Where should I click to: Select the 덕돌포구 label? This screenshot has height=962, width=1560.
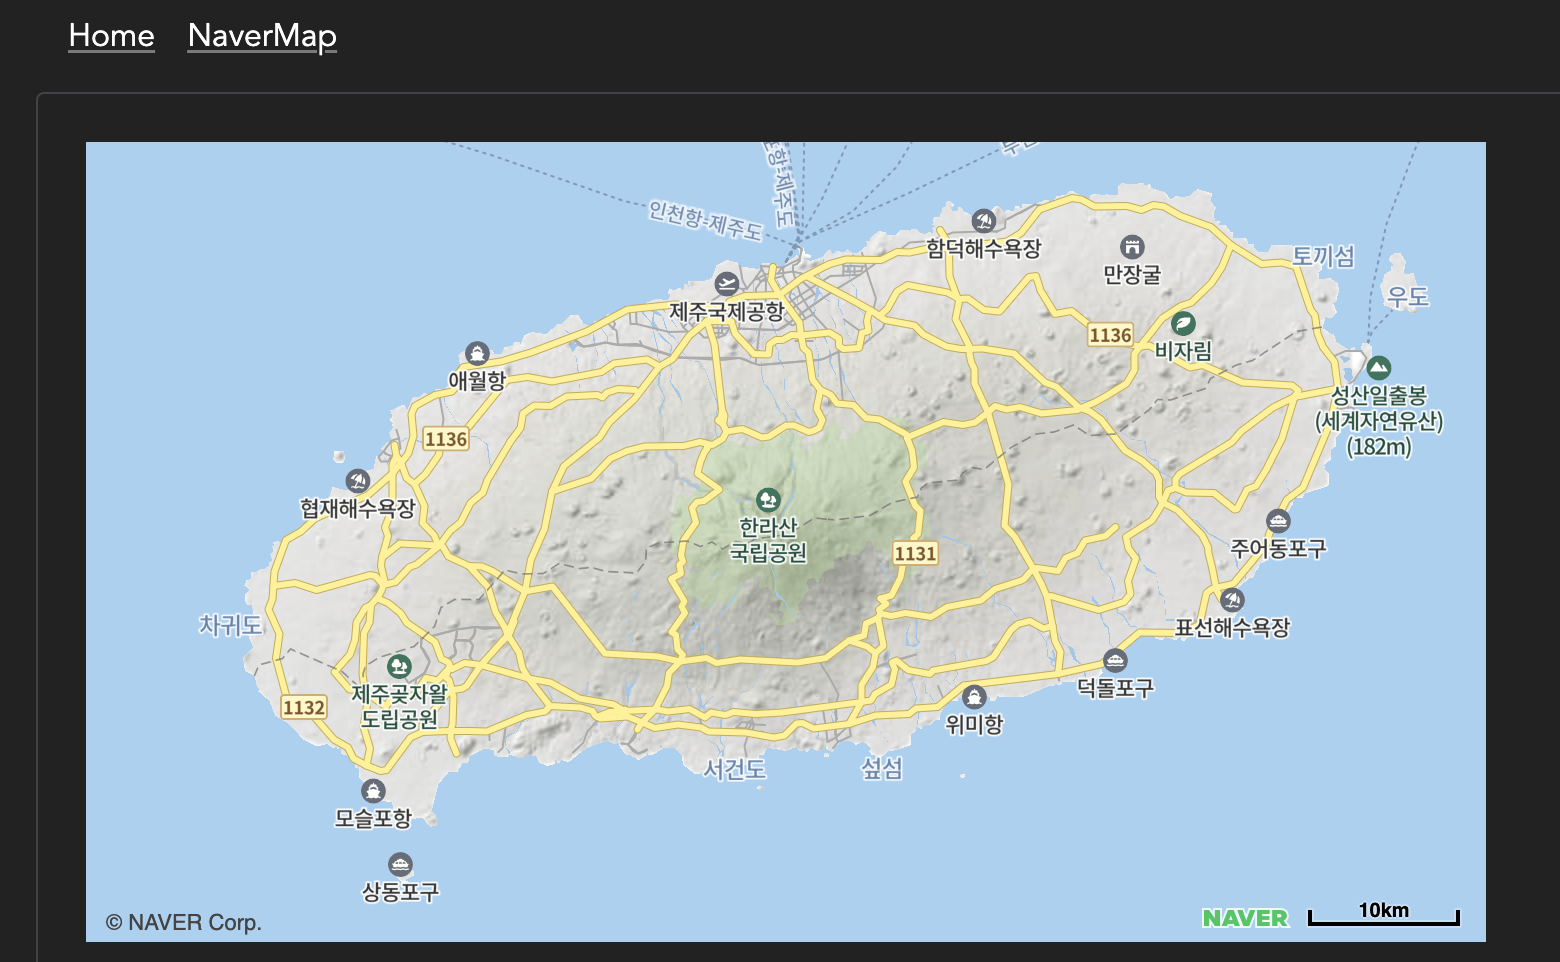click(1115, 687)
